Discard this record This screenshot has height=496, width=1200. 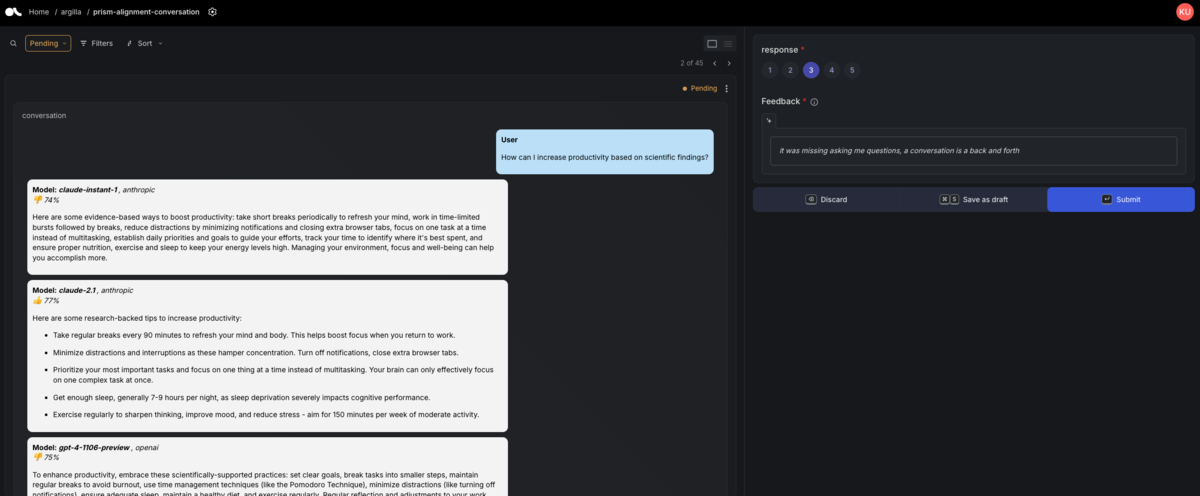(x=826, y=199)
